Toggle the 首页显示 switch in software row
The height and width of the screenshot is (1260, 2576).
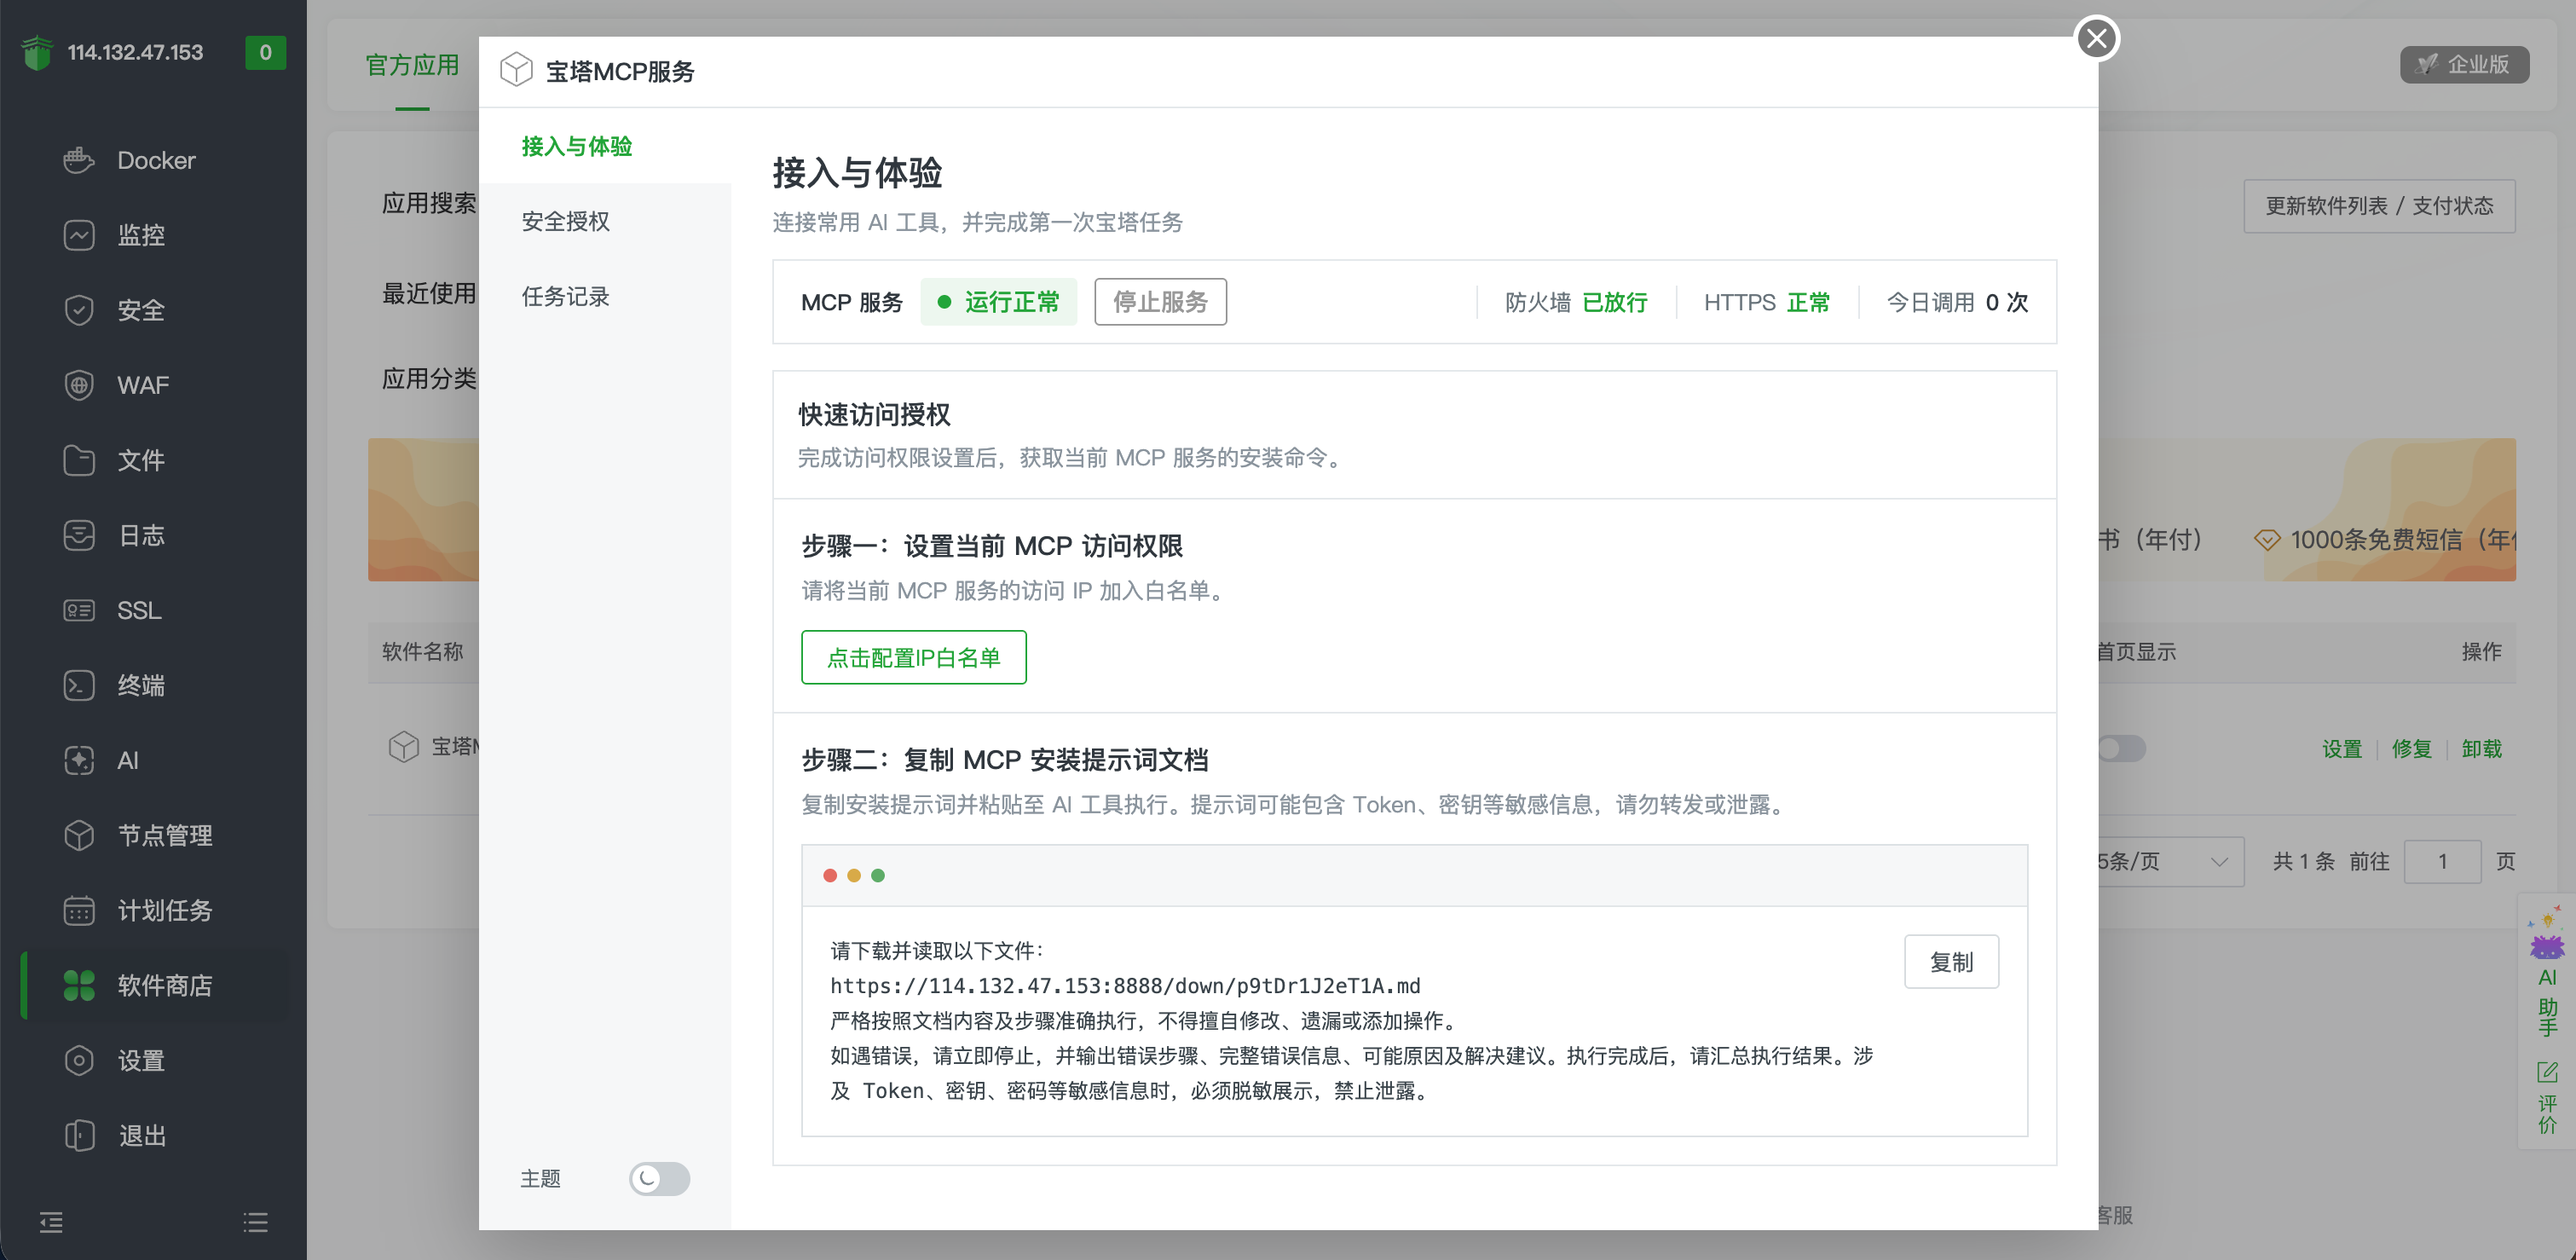coord(2120,748)
